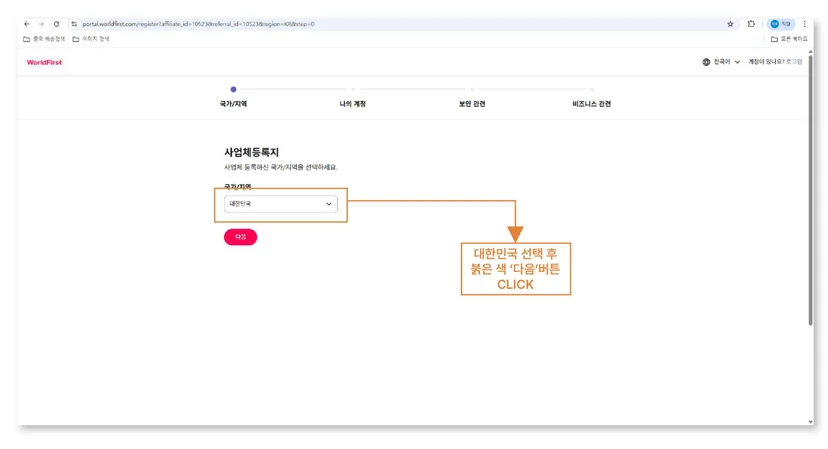Open the 대한민국 country dropdown
The height and width of the screenshot is (449, 828).
[280, 204]
